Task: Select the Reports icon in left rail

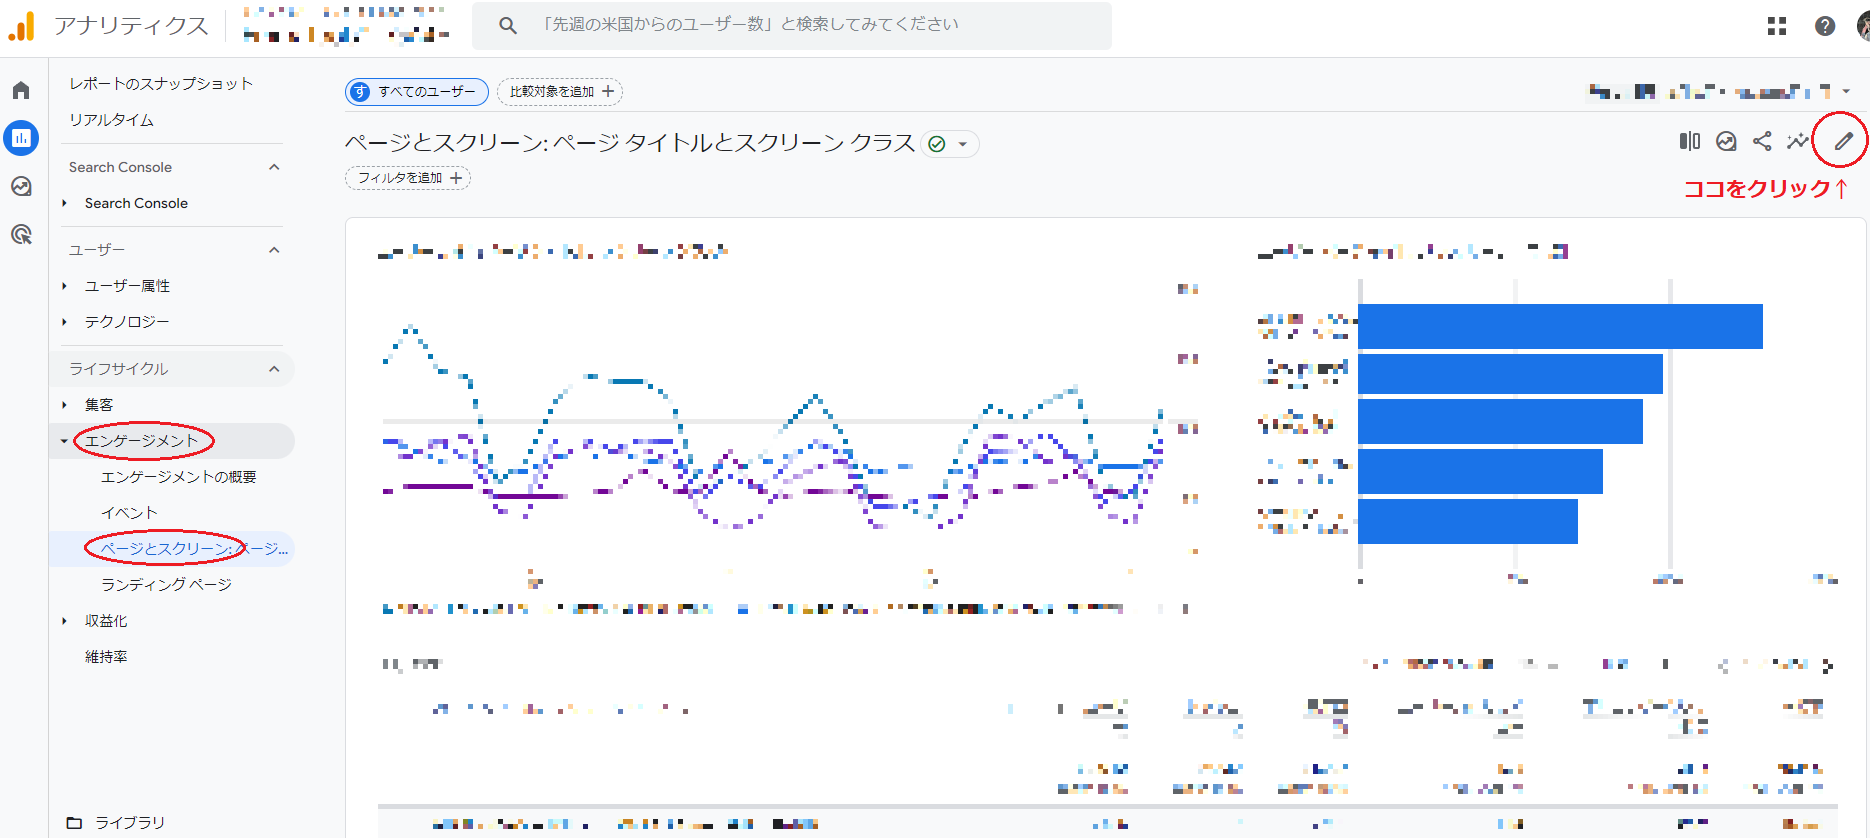Action: coord(21,138)
